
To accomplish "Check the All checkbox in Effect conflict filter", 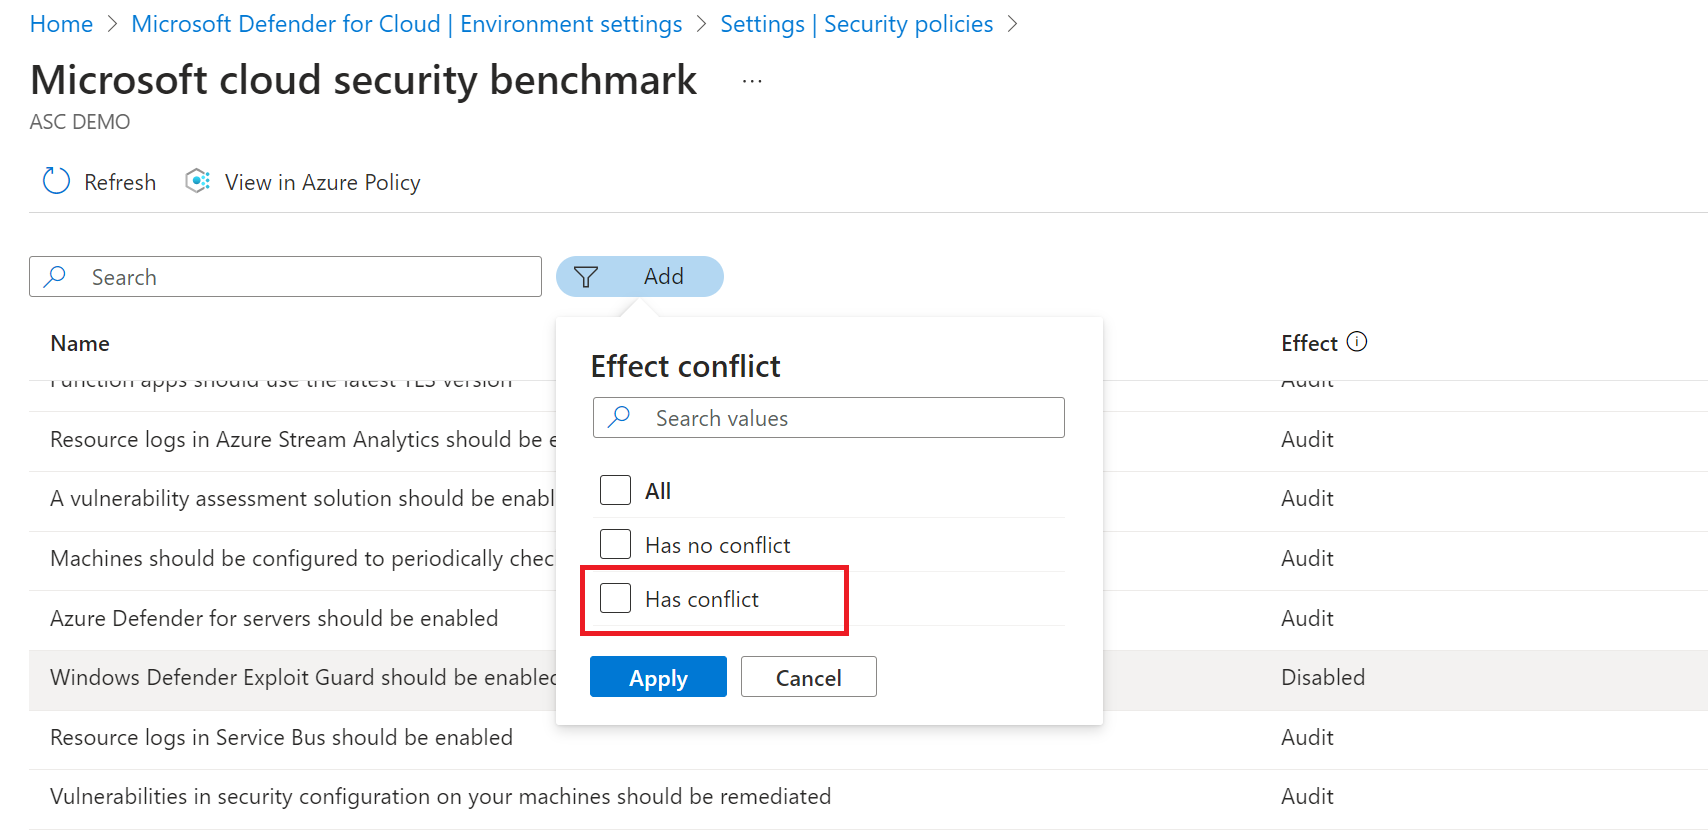I will pyautogui.click(x=615, y=490).
